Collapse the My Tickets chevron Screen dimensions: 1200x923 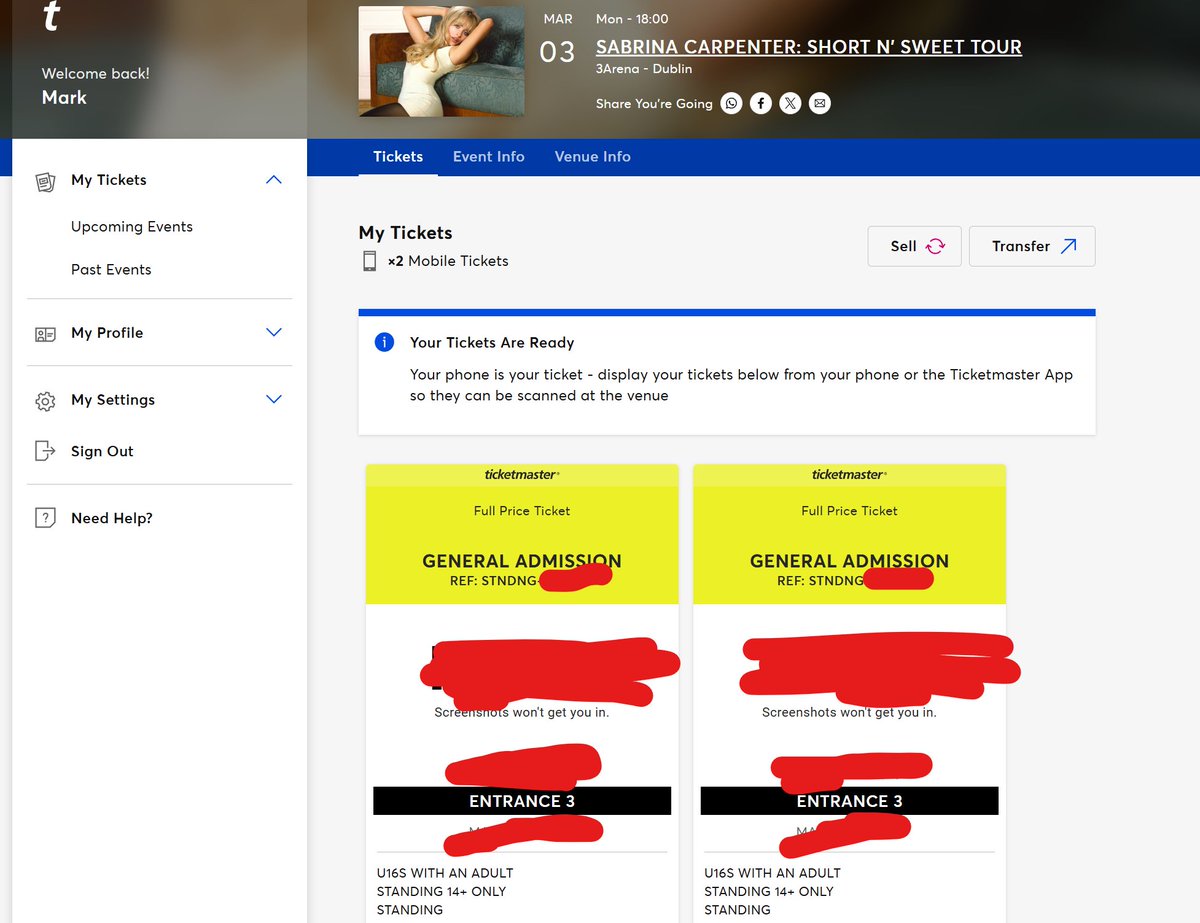274,180
